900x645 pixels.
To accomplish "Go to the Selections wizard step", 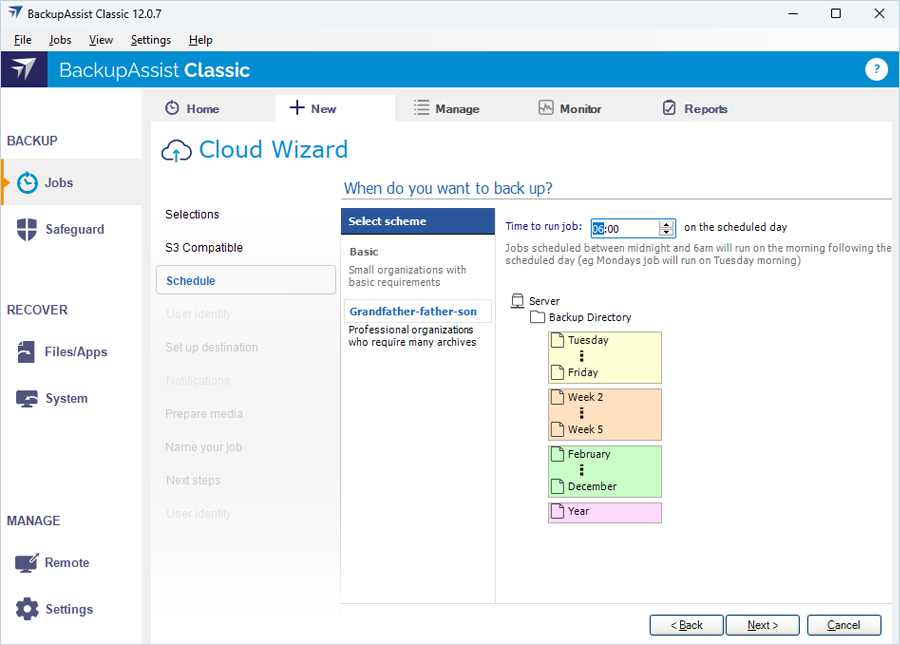I will click(192, 214).
